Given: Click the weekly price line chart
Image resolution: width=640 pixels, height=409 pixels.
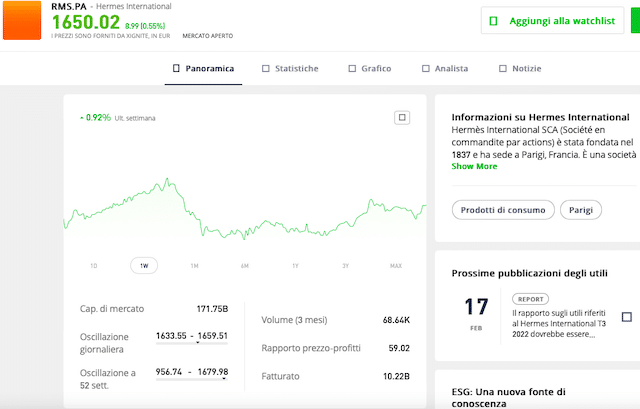Looking at the screenshot, I should [x=245, y=209].
